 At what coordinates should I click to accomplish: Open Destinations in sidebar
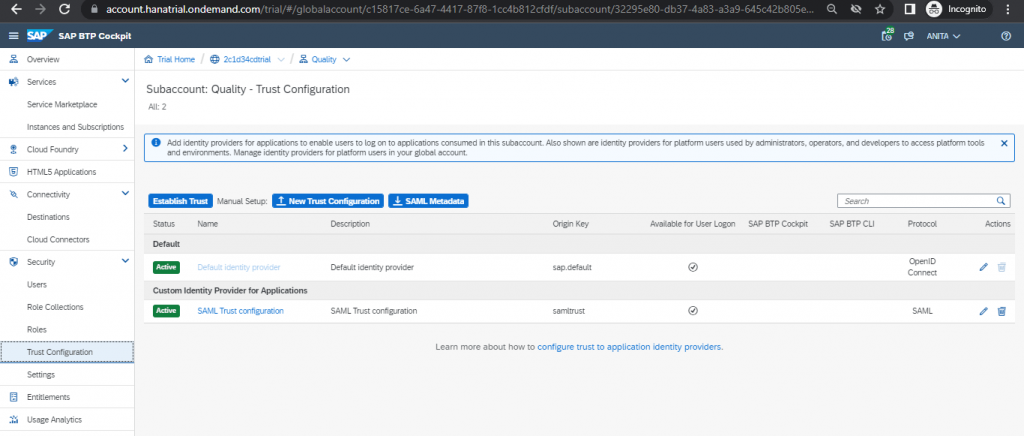(48, 217)
